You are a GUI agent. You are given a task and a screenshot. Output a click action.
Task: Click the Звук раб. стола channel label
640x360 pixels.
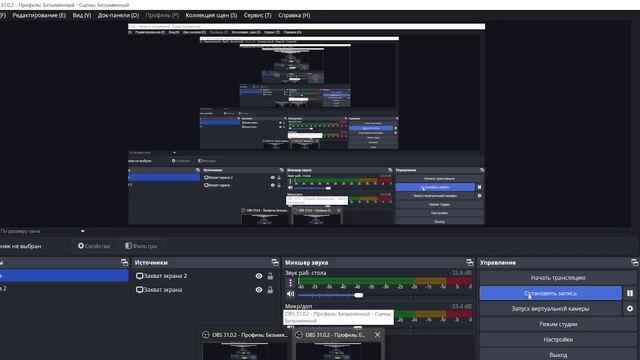[x=305, y=273]
